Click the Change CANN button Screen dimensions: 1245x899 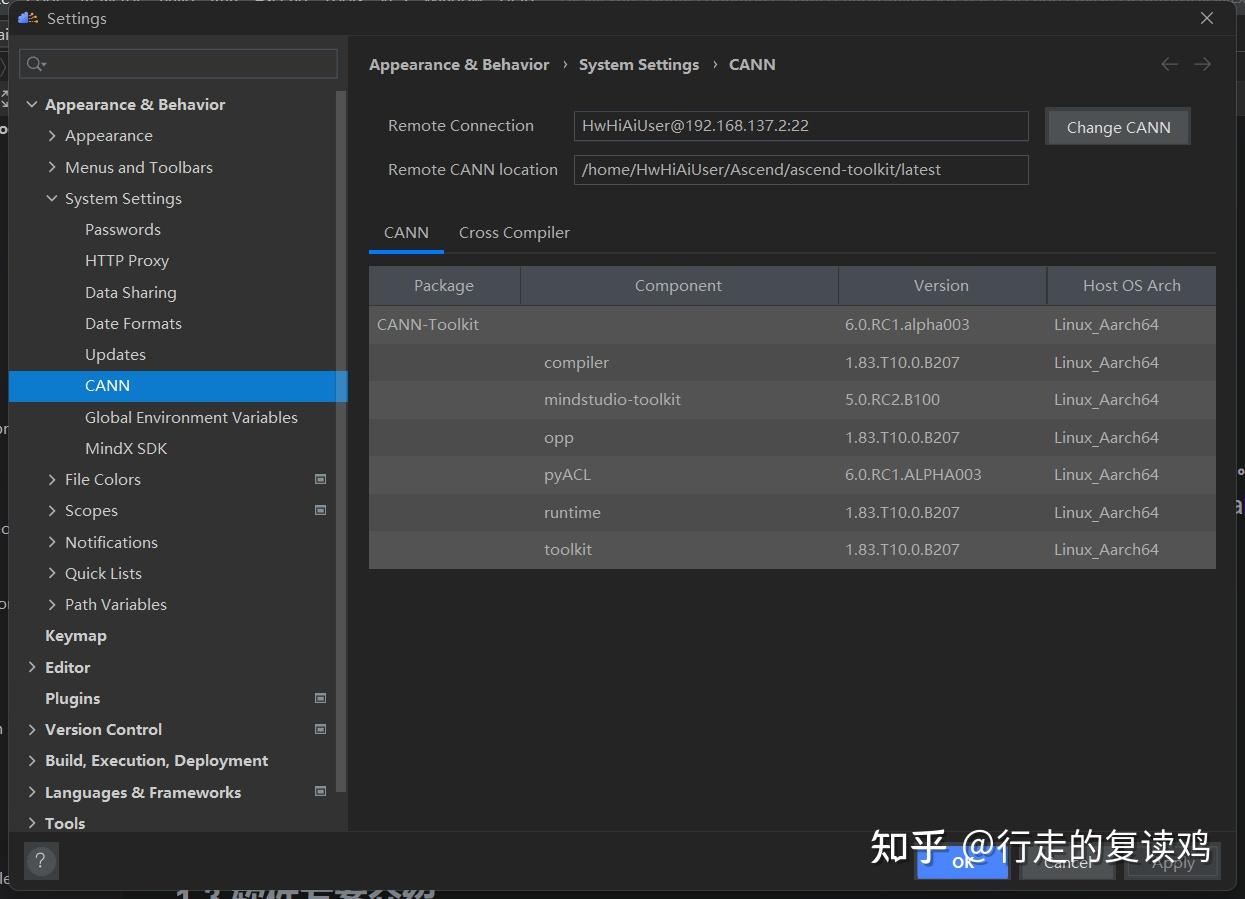(x=1118, y=127)
